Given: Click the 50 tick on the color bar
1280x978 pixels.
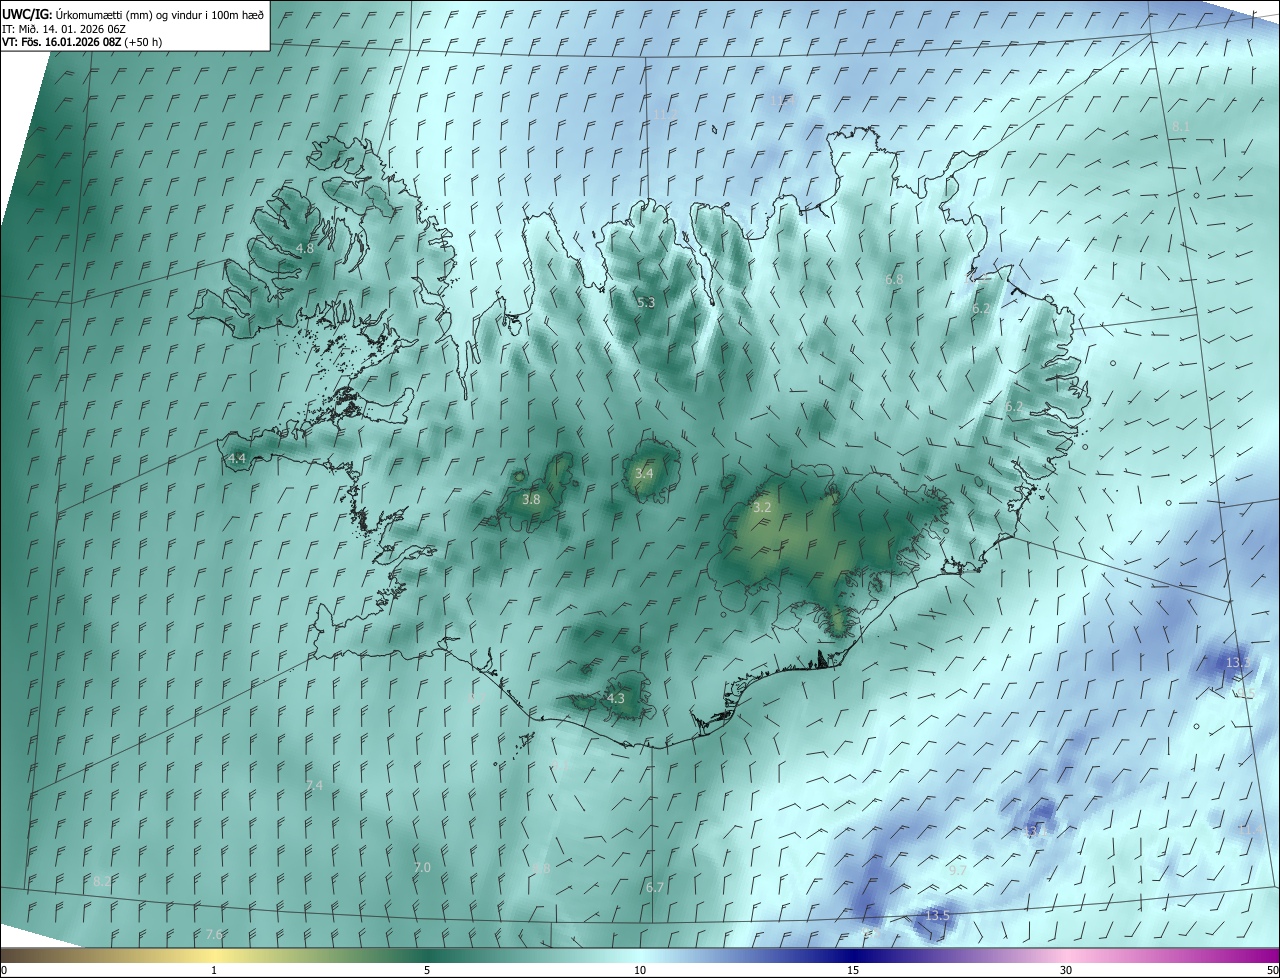Looking at the screenshot, I should [x=1271, y=970].
